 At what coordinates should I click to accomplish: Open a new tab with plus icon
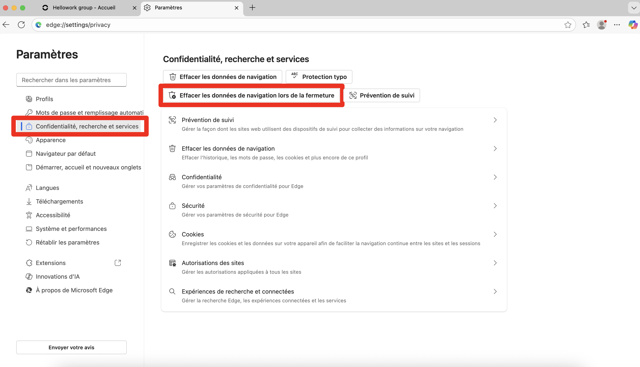[x=252, y=7]
